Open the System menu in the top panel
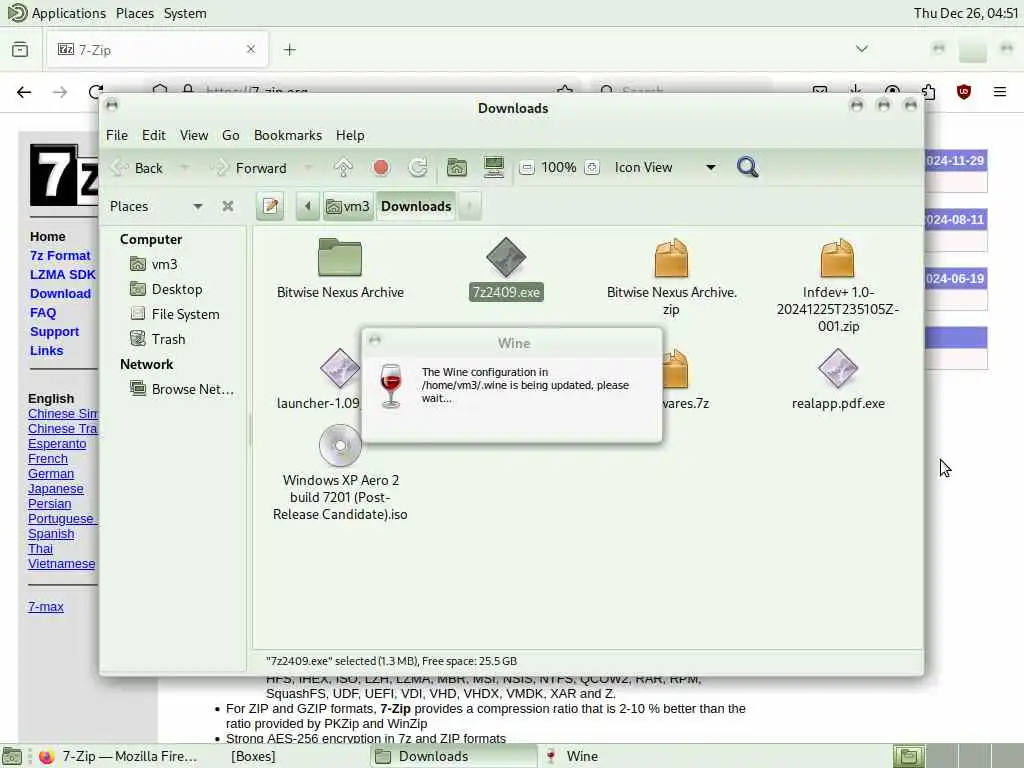 (x=185, y=13)
